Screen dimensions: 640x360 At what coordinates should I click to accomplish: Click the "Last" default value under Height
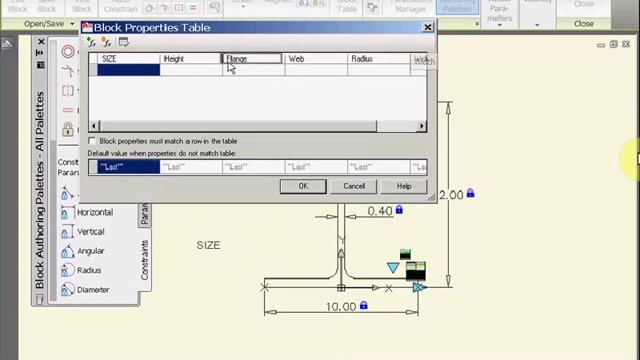[191, 167]
